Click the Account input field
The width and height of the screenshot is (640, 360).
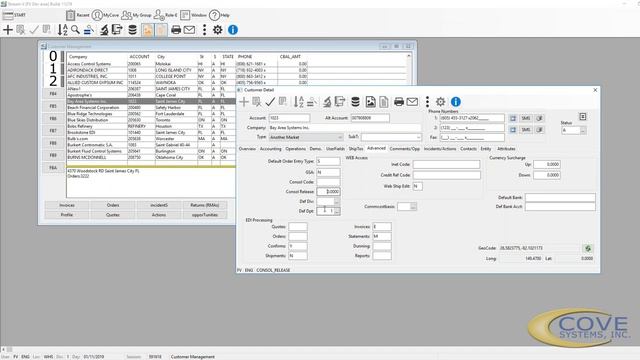click(x=289, y=118)
